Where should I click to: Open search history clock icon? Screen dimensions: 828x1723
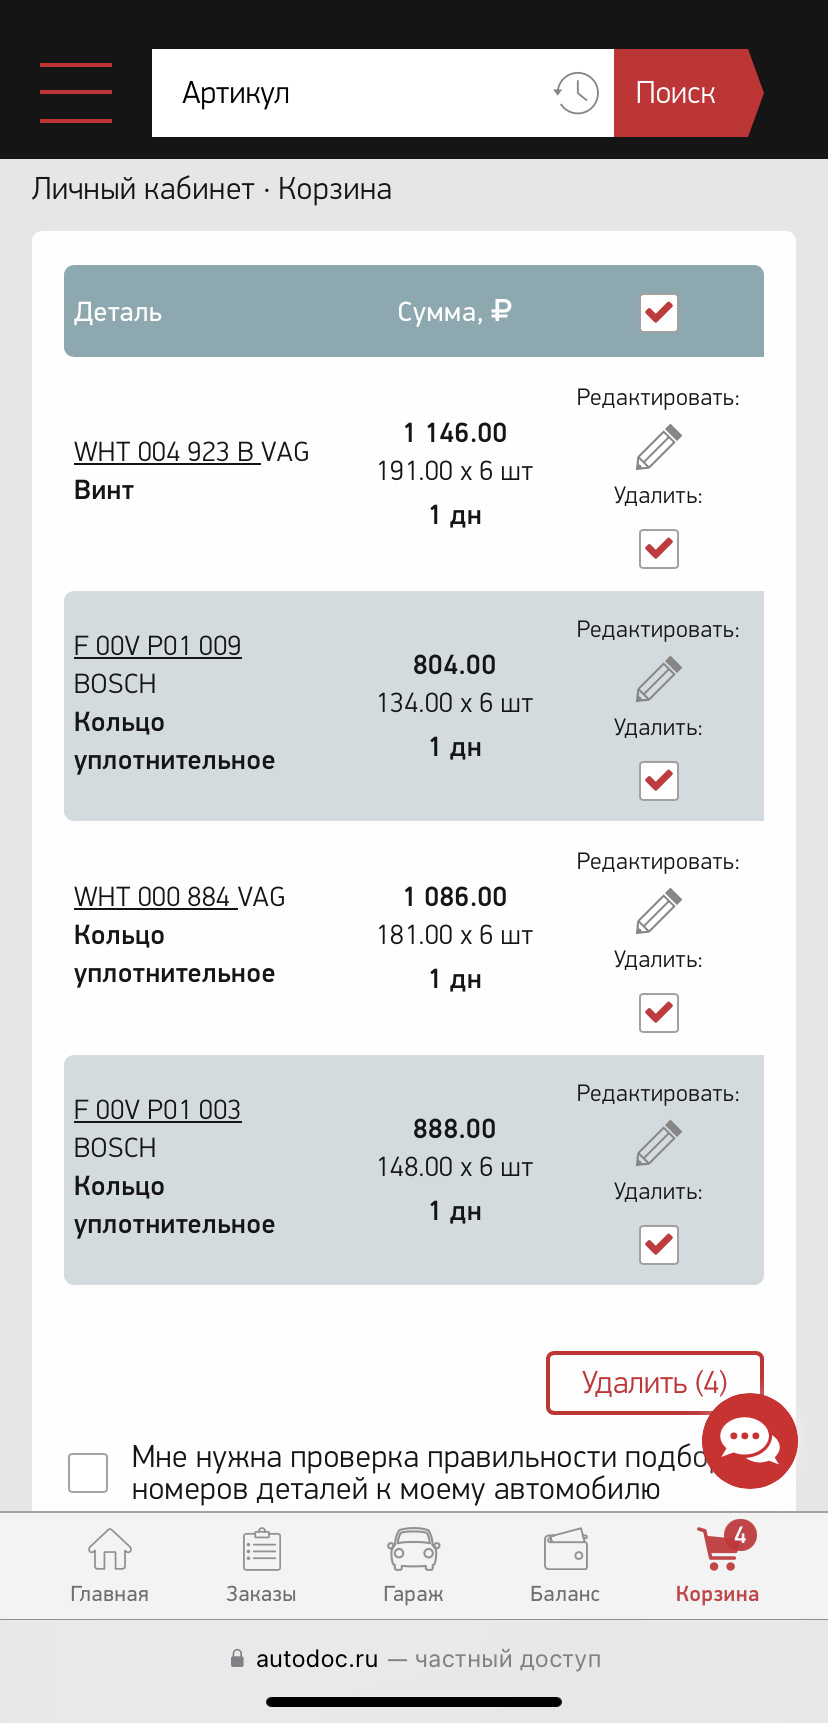[576, 93]
